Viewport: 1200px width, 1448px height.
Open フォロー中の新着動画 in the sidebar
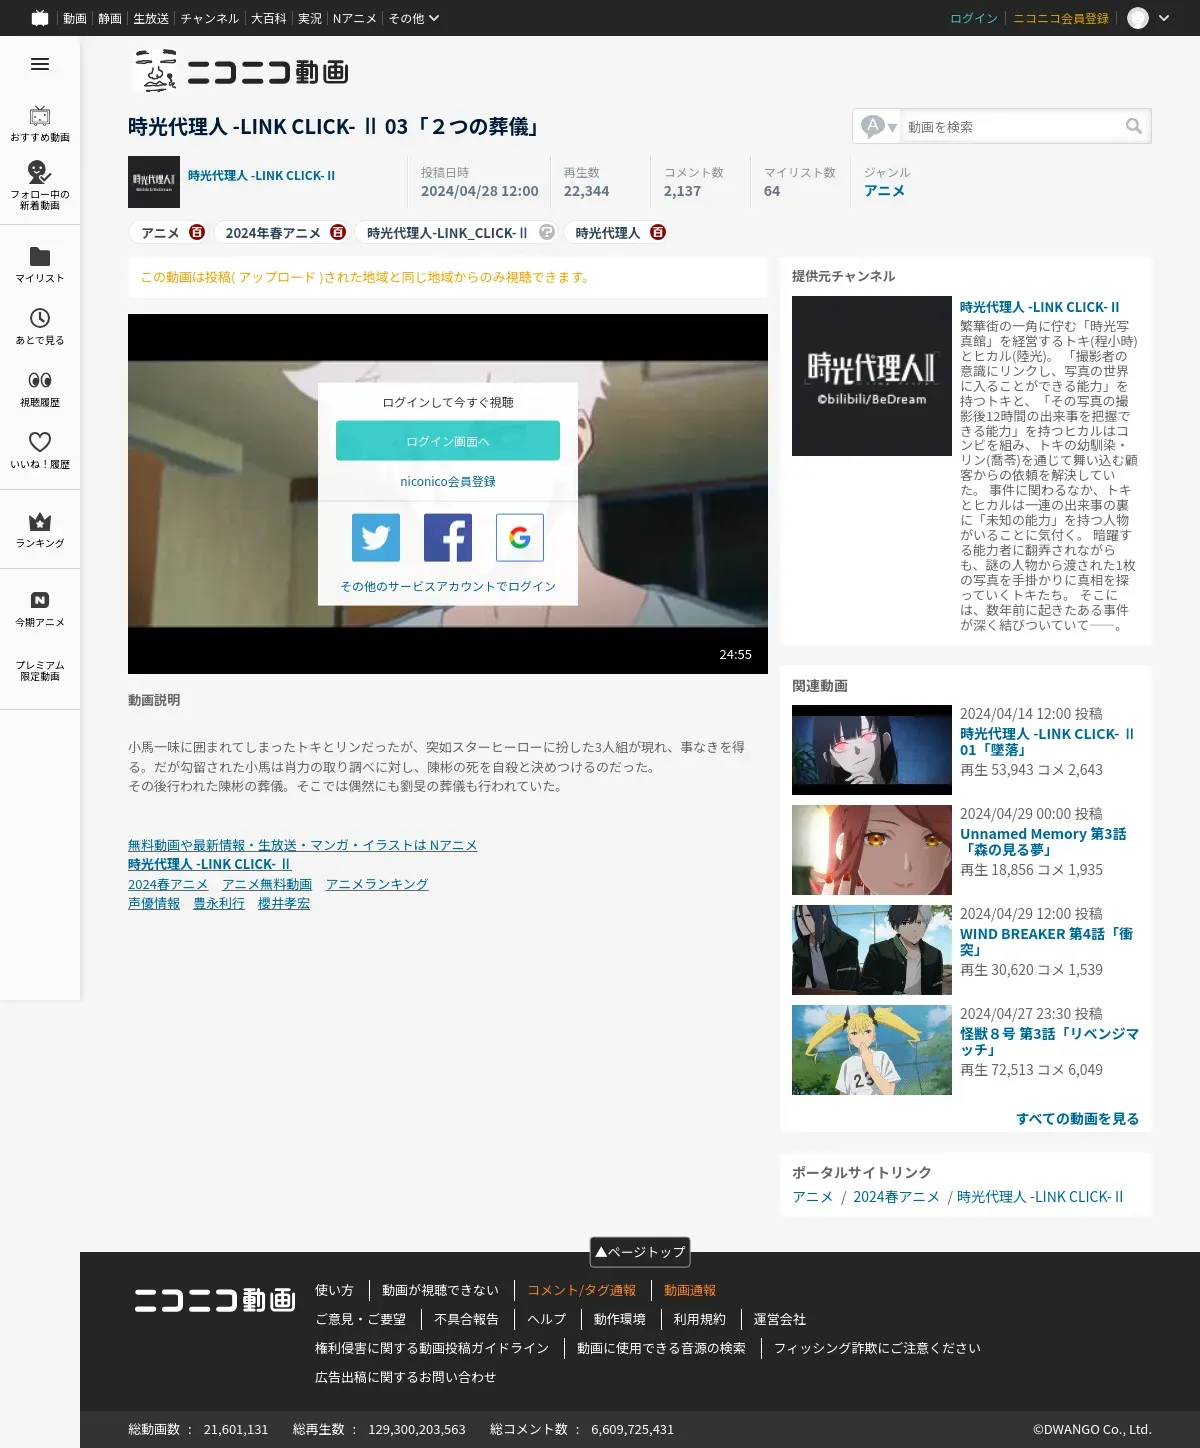(40, 185)
